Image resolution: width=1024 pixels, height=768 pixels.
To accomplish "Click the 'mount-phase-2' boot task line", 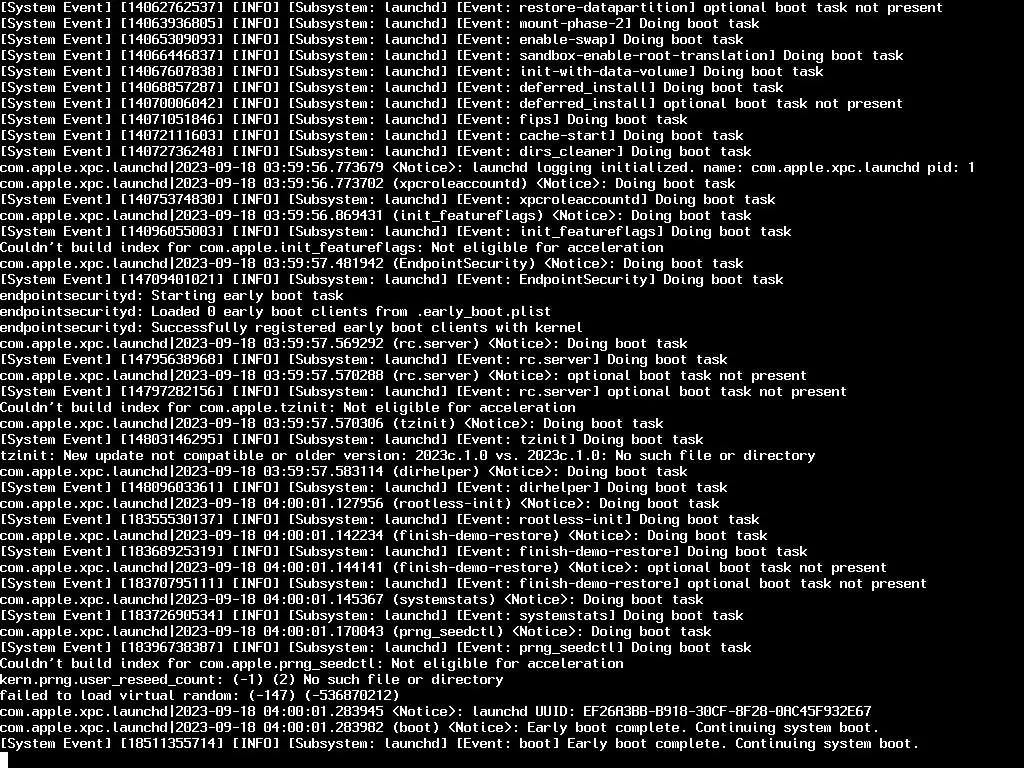I will click(x=379, y=24).
